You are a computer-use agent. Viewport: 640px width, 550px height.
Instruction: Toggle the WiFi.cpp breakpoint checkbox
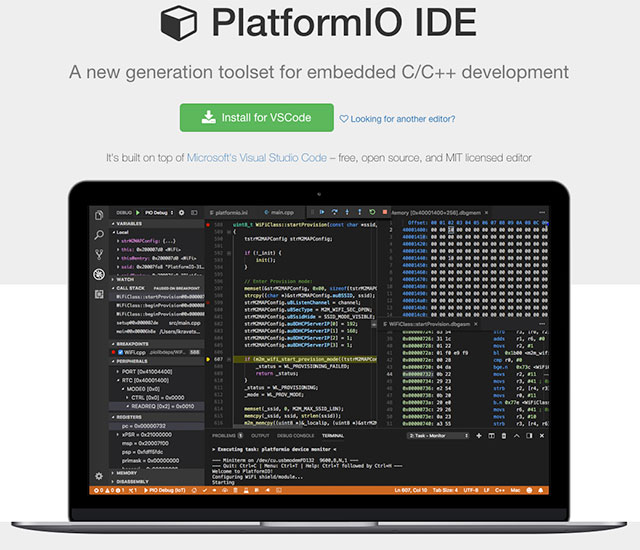click(120, 353)
